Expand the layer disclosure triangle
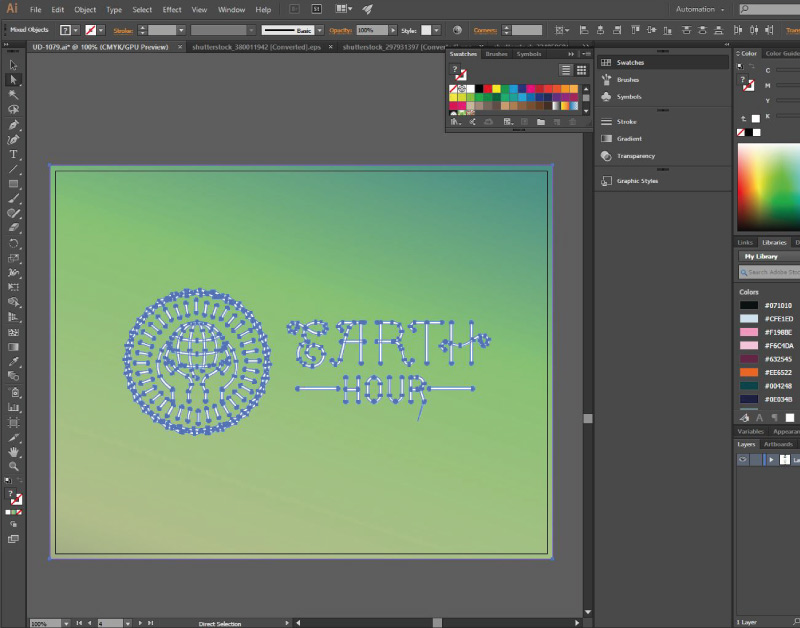The height and width of the screenshot is (628, 800). click(771, 460)
